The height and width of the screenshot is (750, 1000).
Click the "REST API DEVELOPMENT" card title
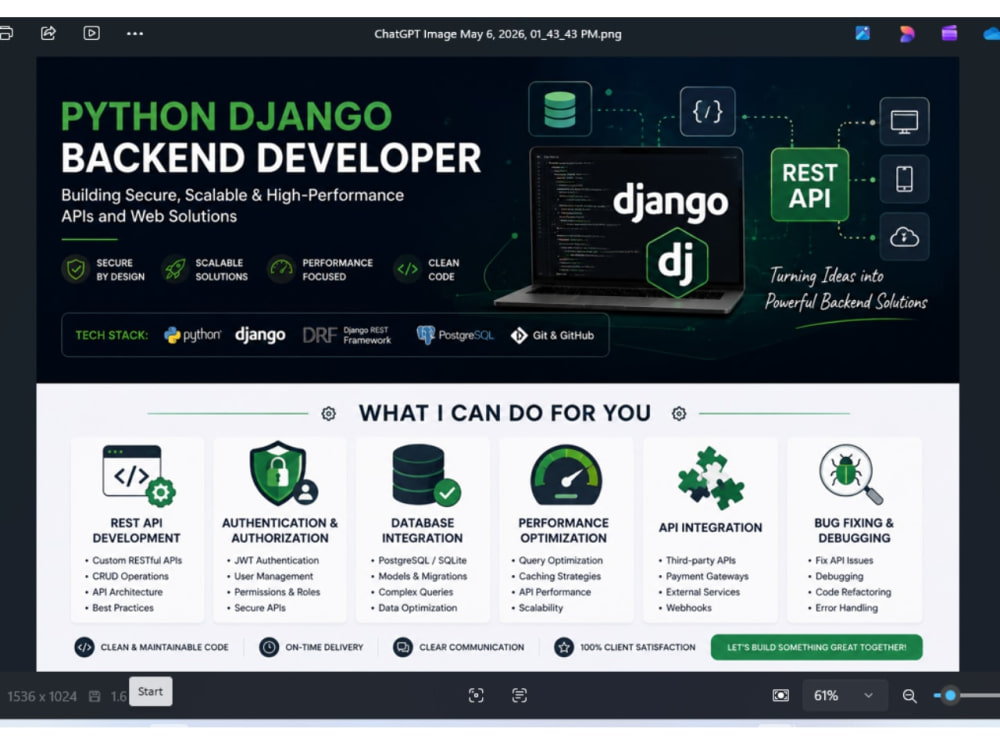tap(136, 530)
